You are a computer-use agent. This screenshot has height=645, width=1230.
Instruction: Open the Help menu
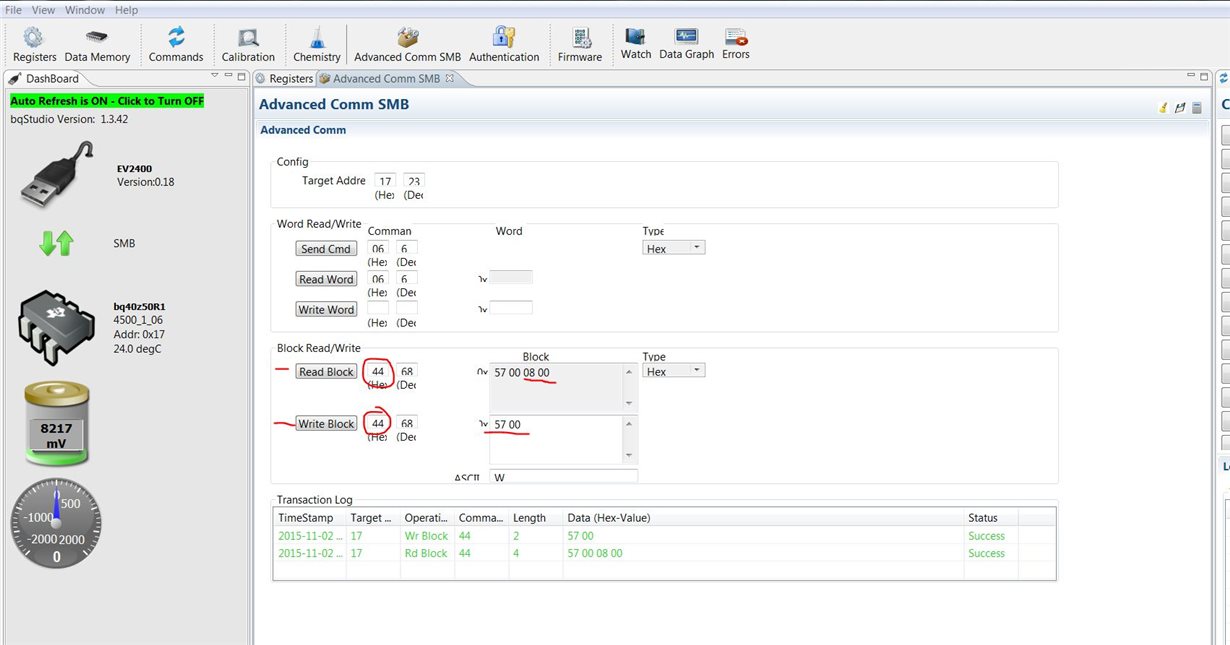point(127,10)
